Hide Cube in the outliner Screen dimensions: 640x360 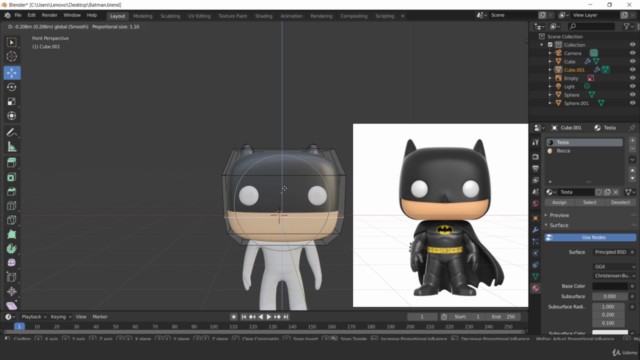pyautogui.click(x=632, y=61)
